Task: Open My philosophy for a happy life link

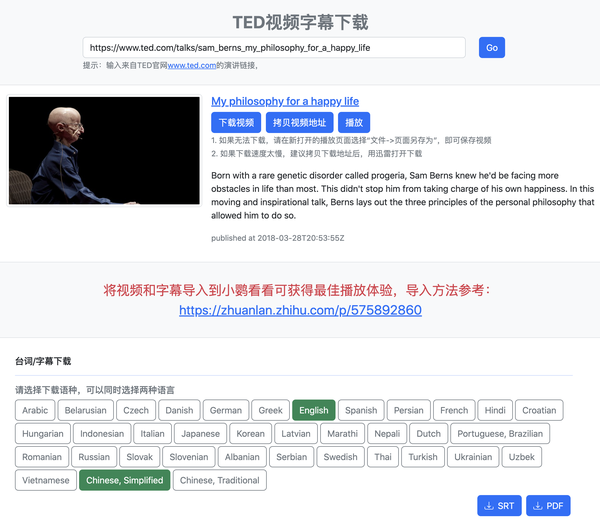Action: pos(285,101)
